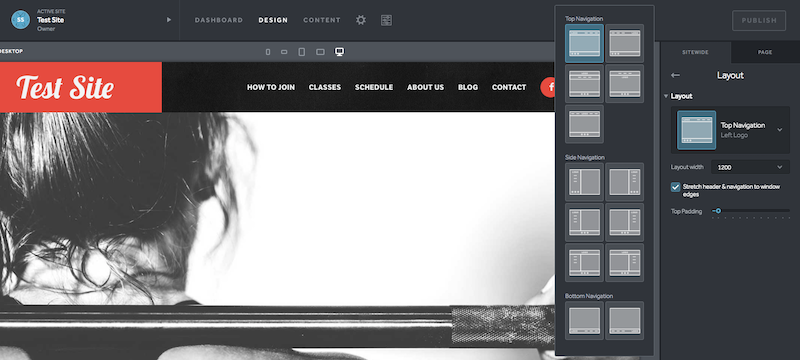Pick the third Top Navigation layout thumbnail
Screen dimensions: 800x360
584,84
